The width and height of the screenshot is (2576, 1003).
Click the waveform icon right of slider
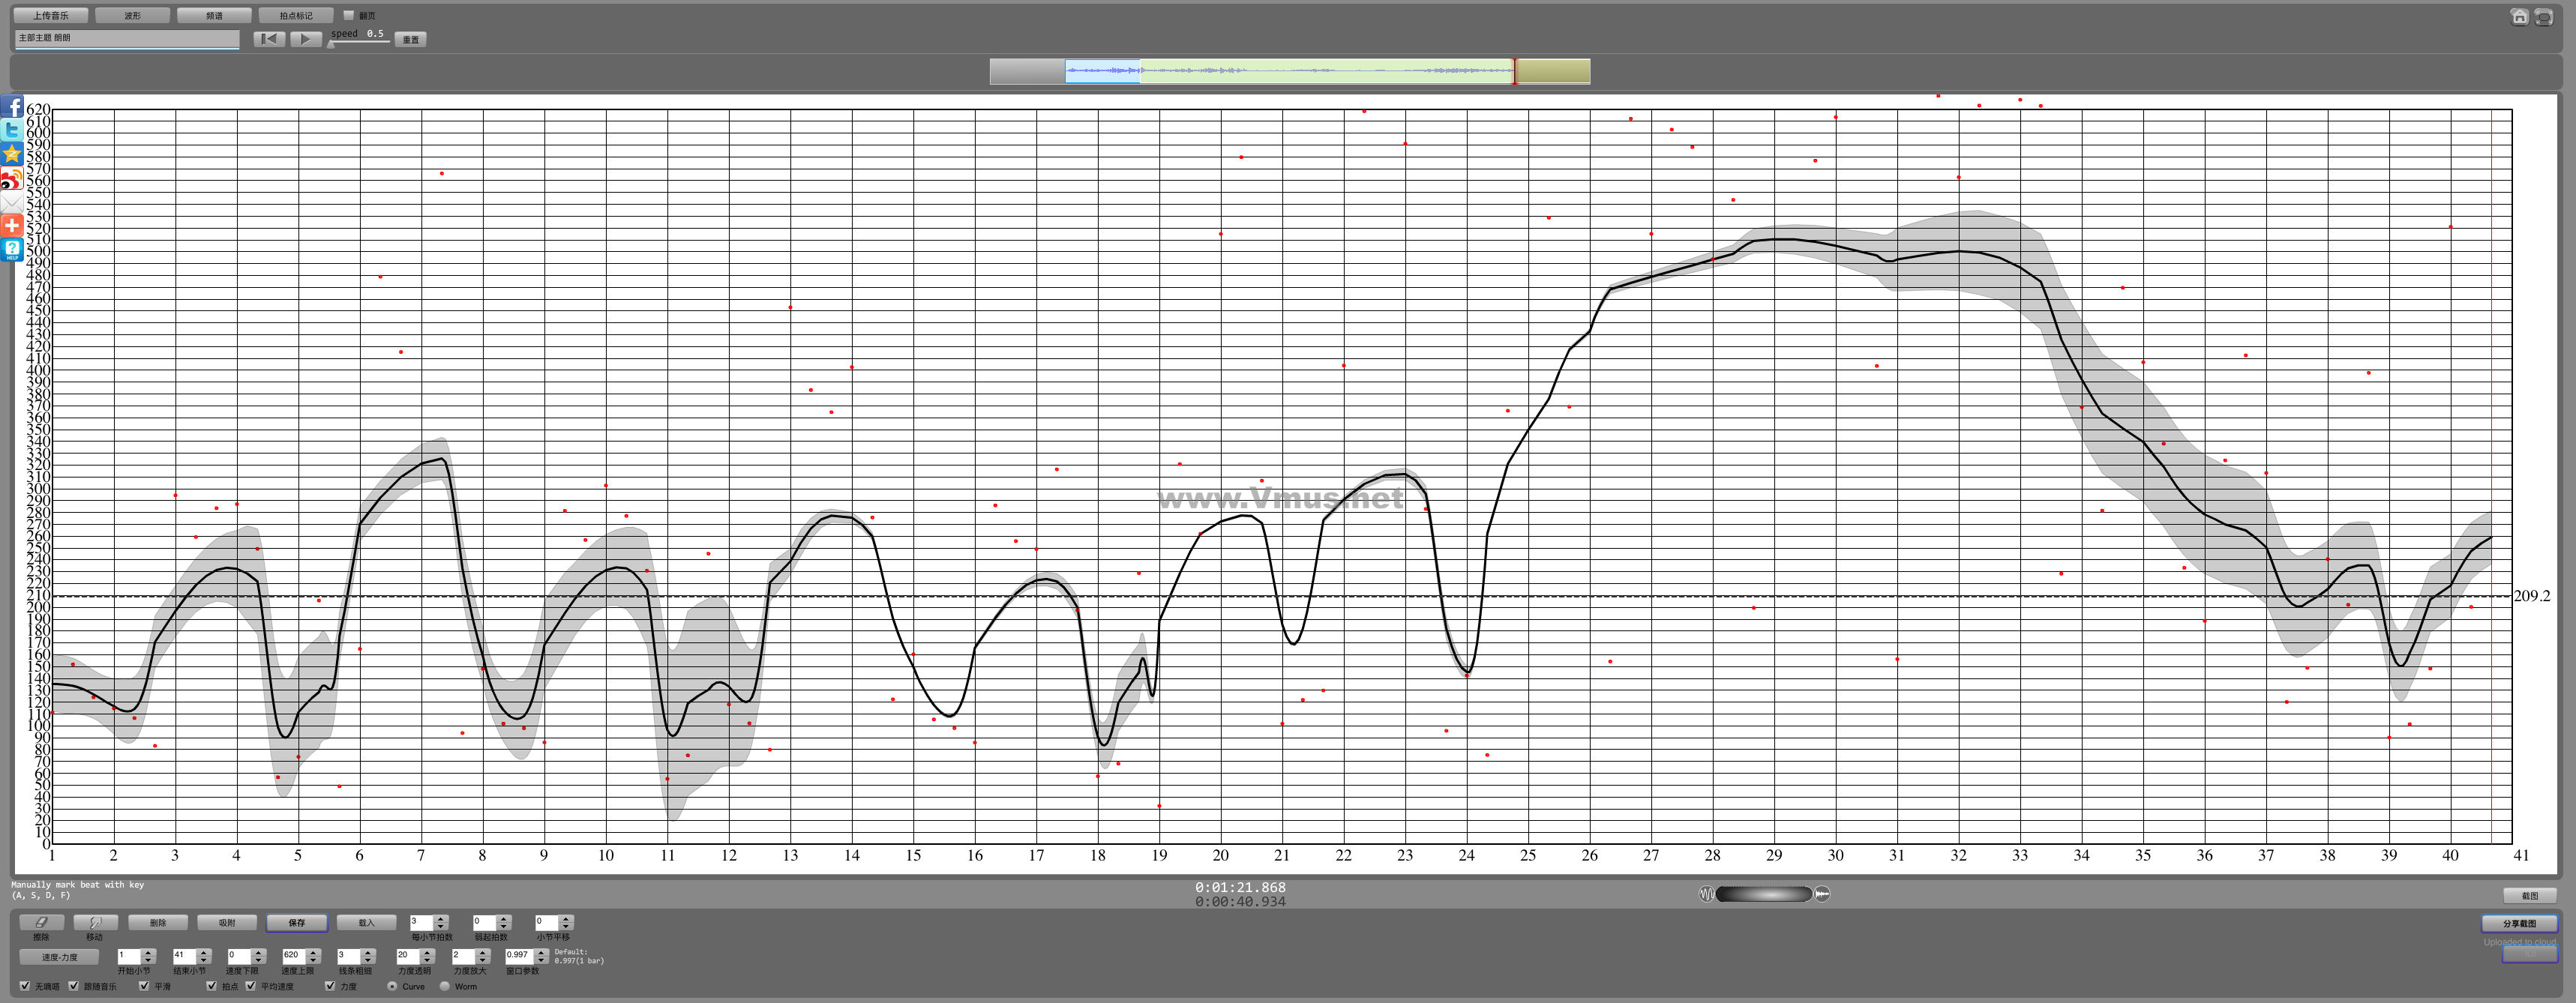pyautogui.click(x=1822, y=894)
